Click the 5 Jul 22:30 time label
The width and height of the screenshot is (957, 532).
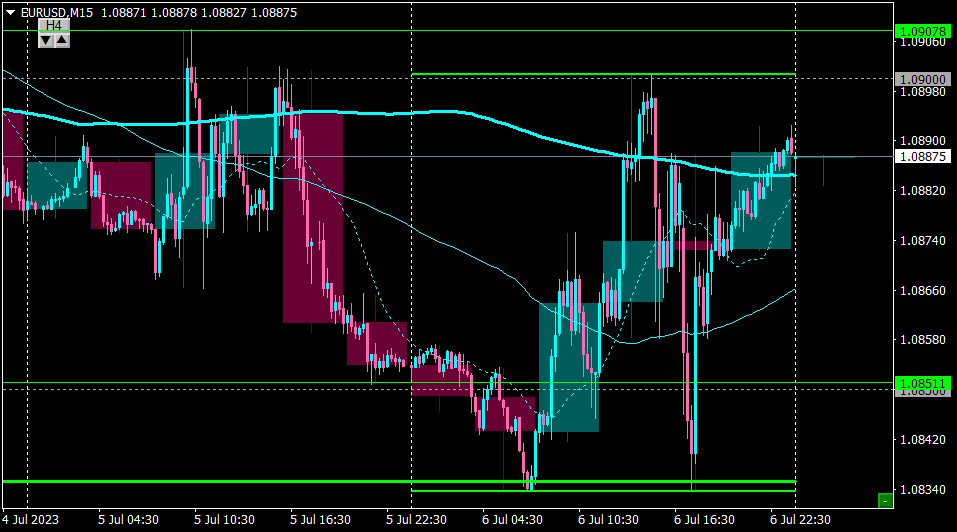pyautogui.click(x=416, y=520)
